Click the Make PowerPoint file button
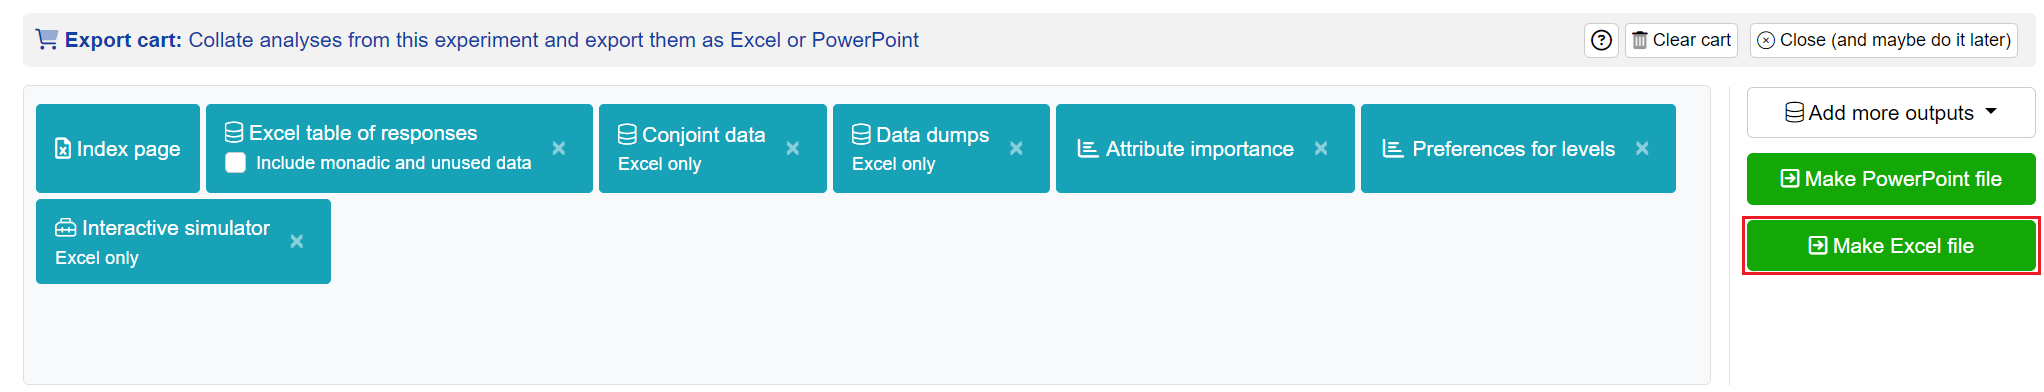 tap(1891, 179)
